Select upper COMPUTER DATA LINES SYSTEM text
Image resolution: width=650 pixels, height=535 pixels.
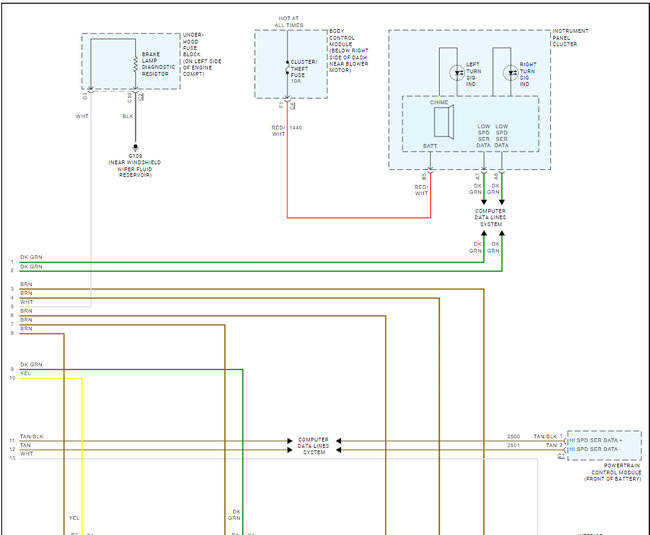(490, 218)
